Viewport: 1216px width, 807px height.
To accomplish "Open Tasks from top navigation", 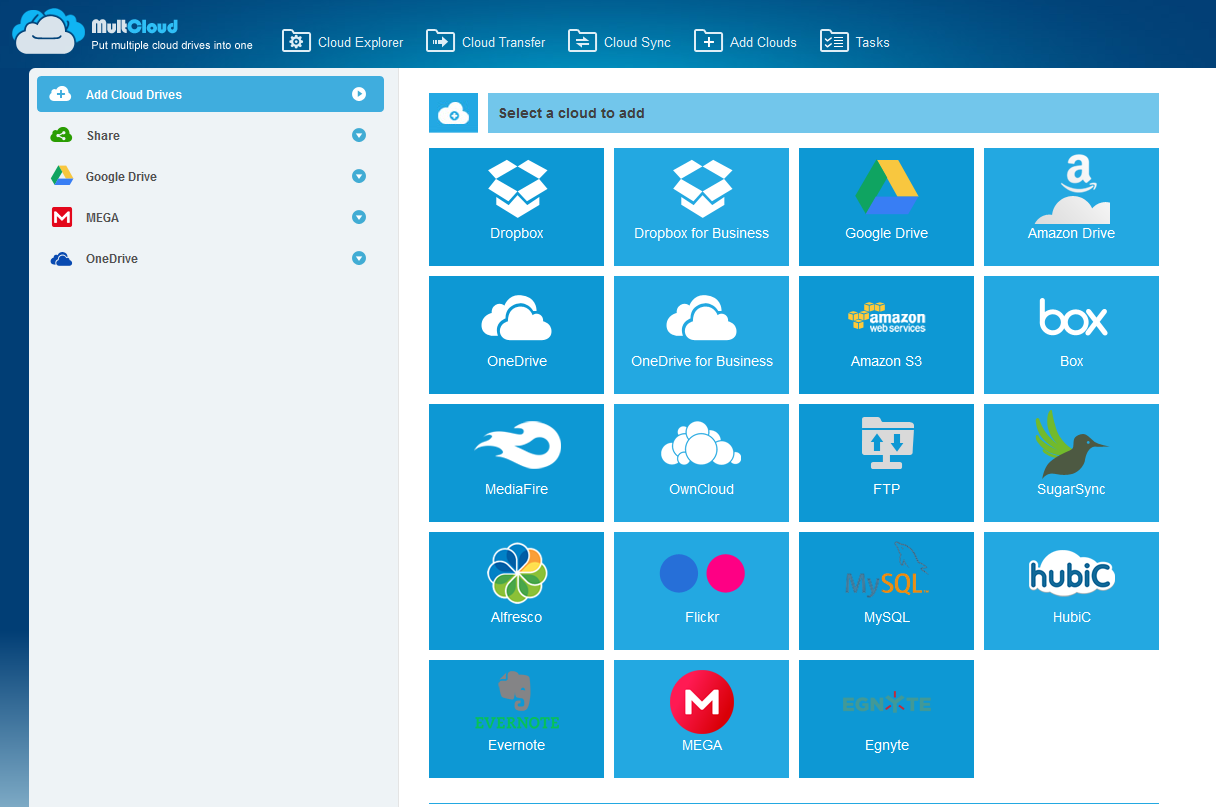I will (x=854, y=41).
